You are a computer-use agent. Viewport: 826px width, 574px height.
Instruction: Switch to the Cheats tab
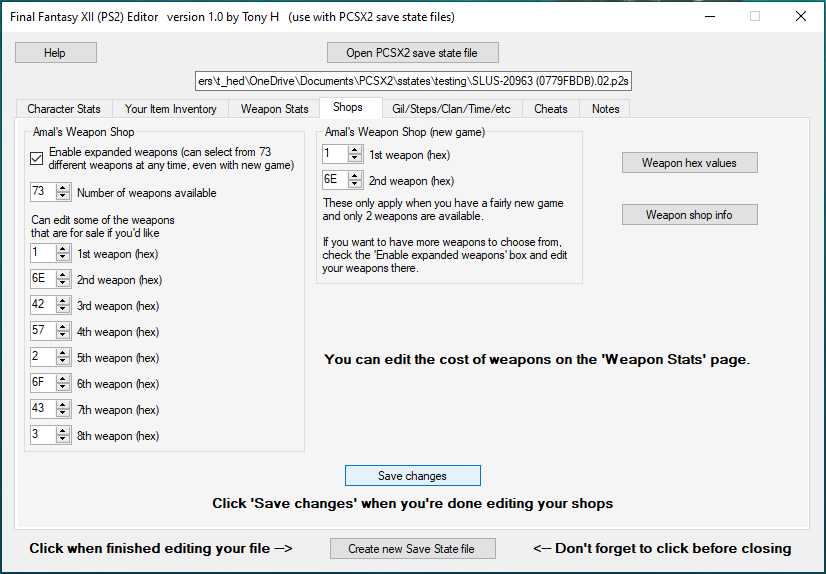click(550, 108)
